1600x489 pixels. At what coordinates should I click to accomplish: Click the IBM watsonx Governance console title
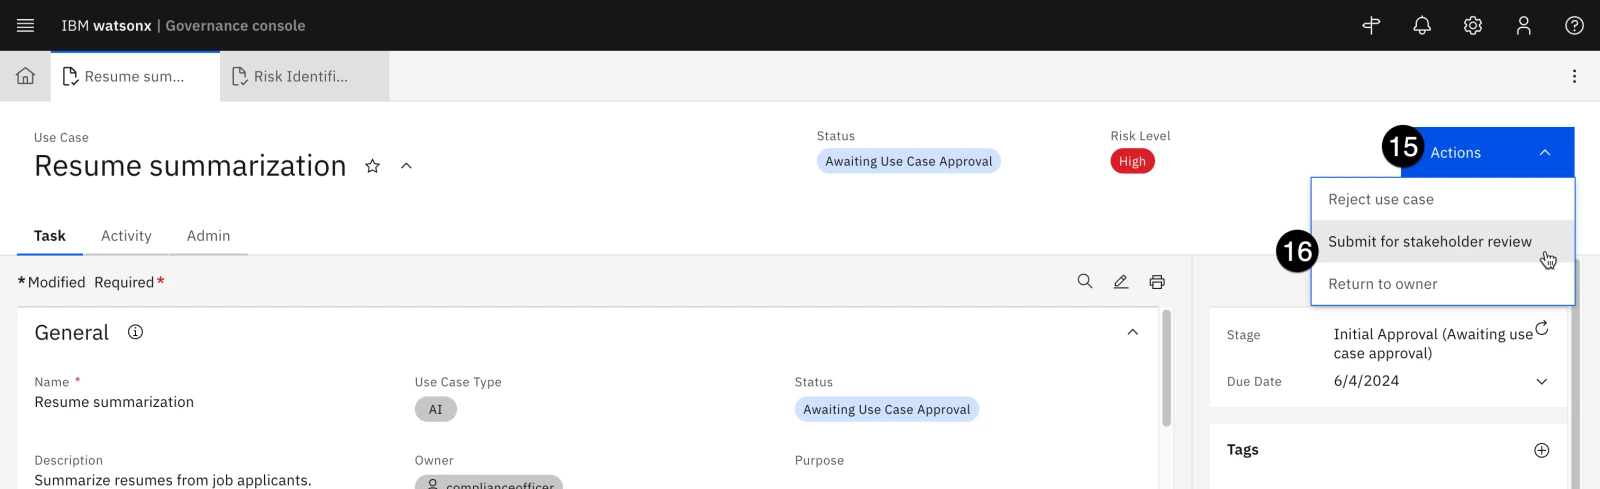[183, 25]
